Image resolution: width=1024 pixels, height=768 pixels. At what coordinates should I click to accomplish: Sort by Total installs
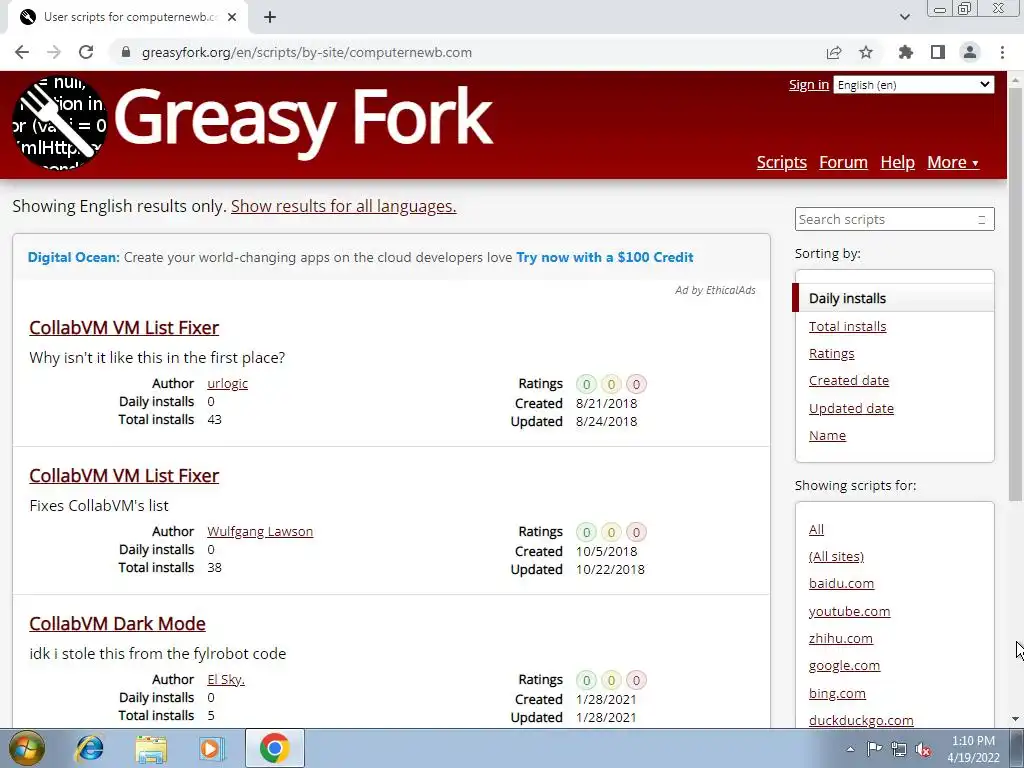pyautogui.click(x=847, y=326)
